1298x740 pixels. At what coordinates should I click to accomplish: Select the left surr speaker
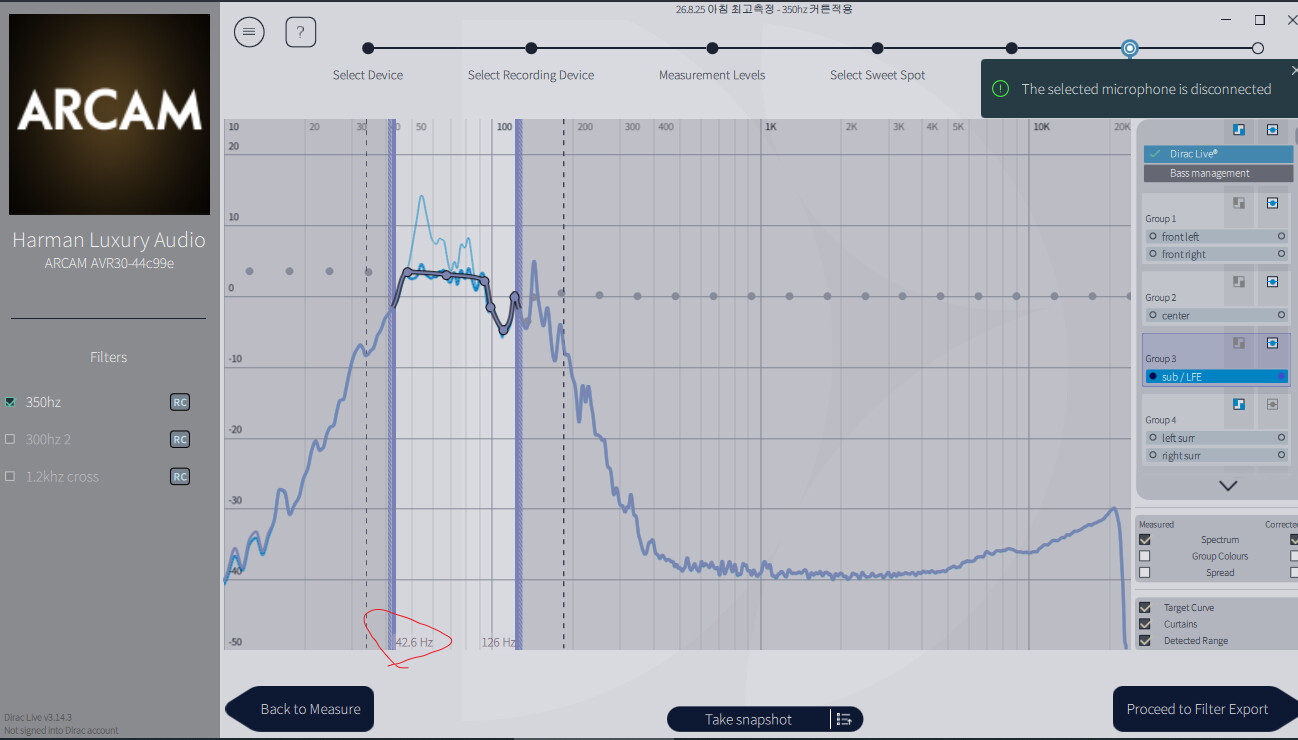pos(1217,438)
